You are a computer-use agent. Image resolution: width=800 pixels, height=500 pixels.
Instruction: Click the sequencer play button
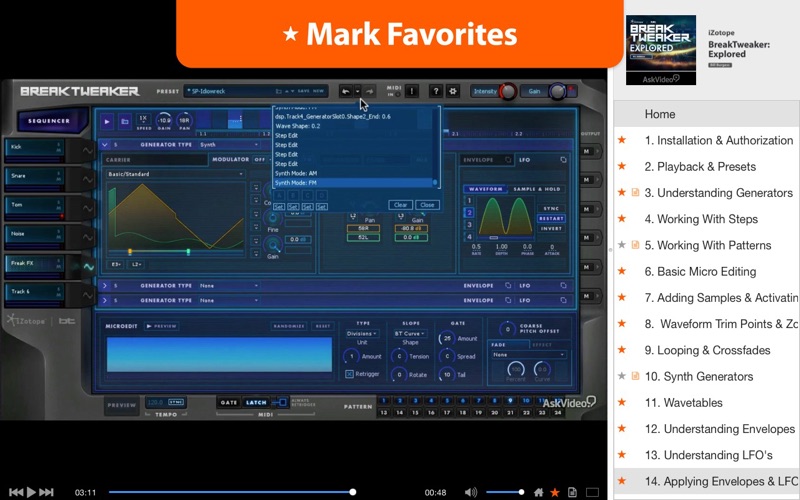click(x=107, y=121)
